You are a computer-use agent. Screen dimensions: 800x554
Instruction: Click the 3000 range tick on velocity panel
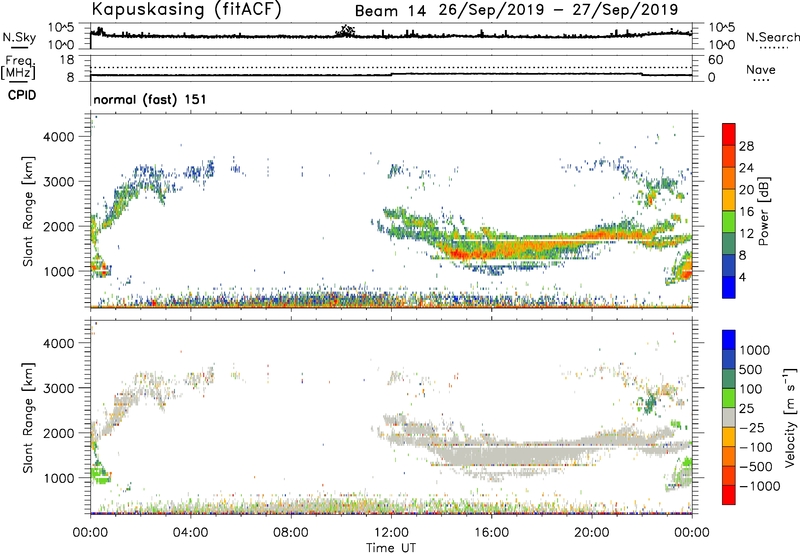click(58, 388)
